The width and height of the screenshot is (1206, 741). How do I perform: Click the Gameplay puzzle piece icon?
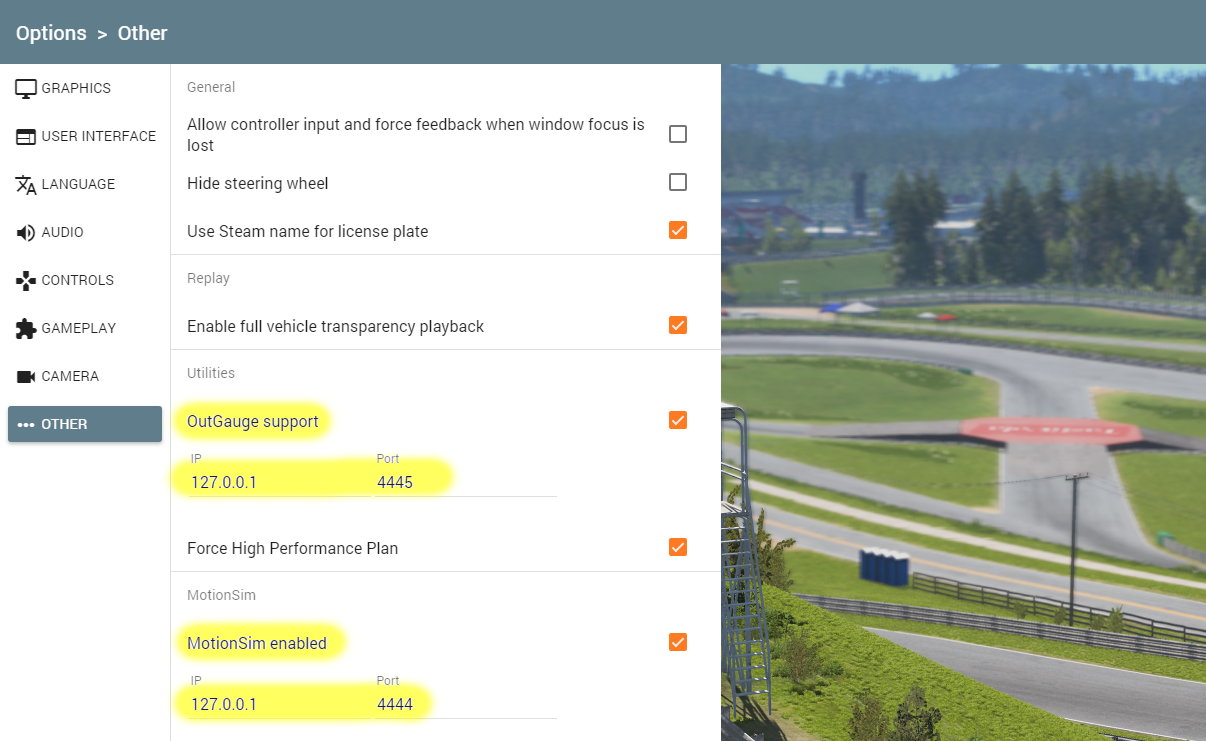pyautogui.click(x=26, y=328)
